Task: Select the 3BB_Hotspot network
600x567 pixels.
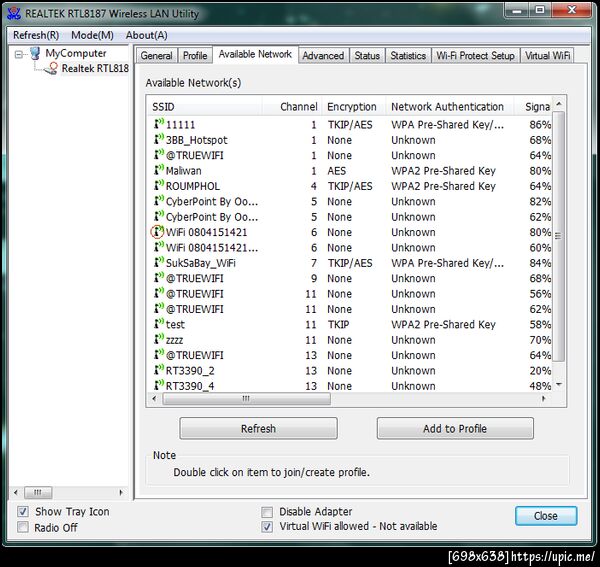Action: pyautogui.click(x=351, y=140)
